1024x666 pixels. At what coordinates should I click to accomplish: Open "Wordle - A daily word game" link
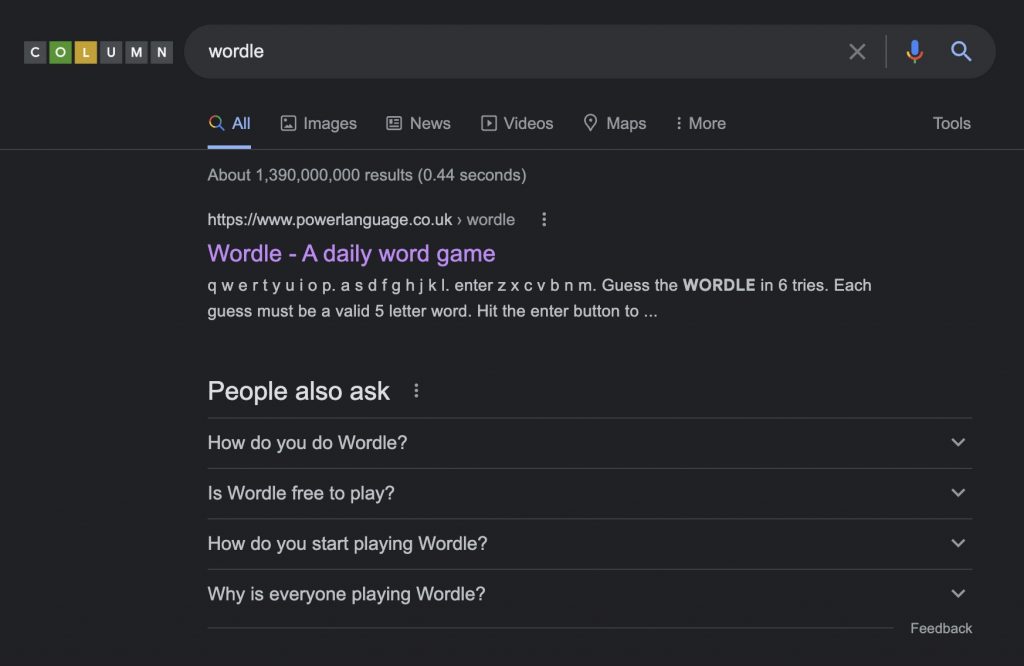[351, 253]
